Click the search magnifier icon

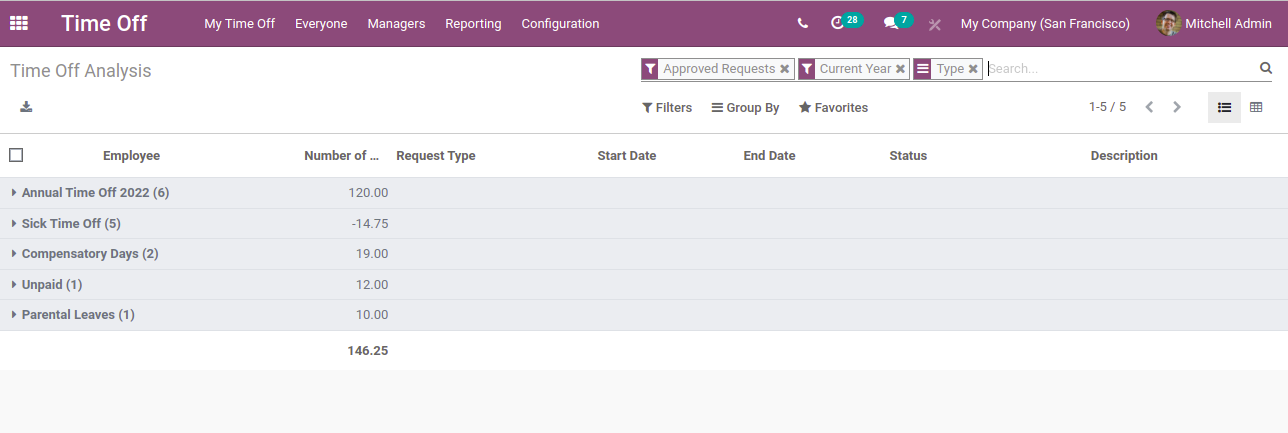point(1266,69)
